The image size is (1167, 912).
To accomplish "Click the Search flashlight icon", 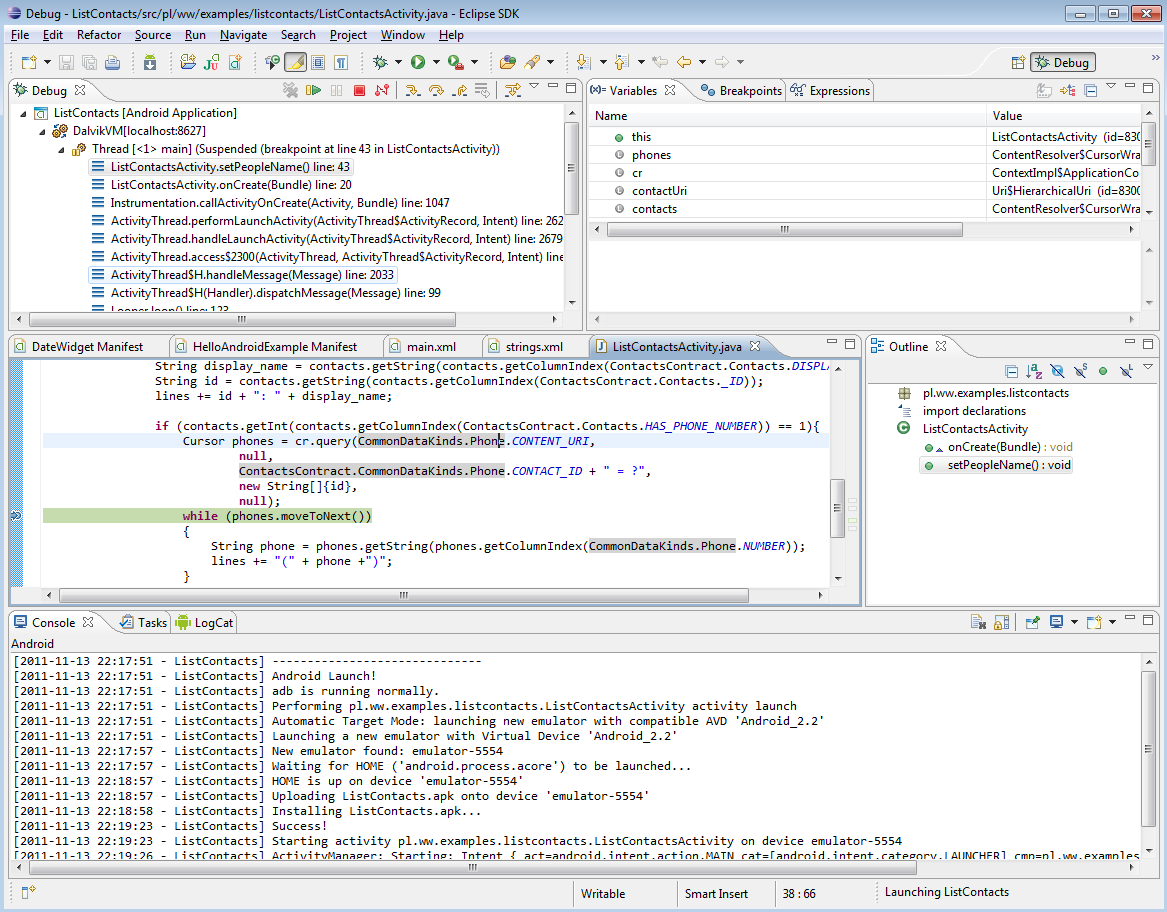I will 532,63.
